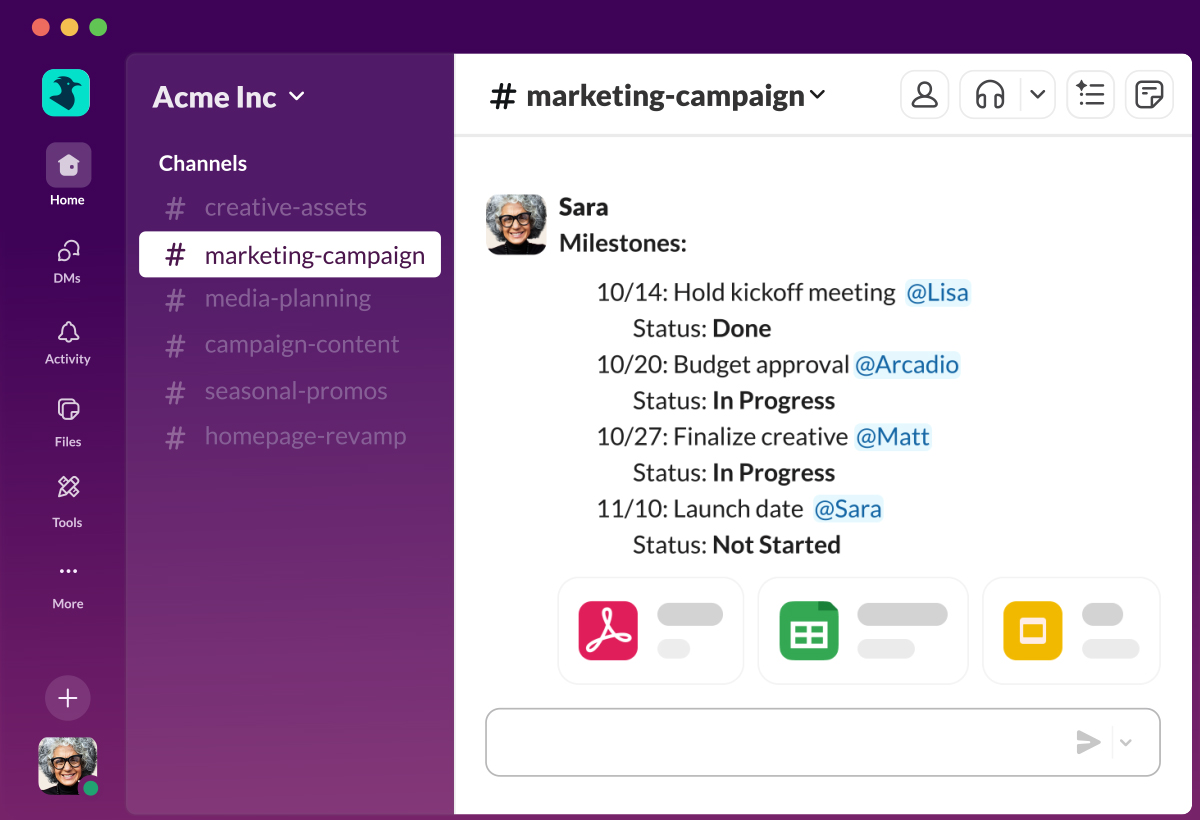Click into the message input field
Viewport: 1200px width, 820px height.
click(x=770, y=742)
